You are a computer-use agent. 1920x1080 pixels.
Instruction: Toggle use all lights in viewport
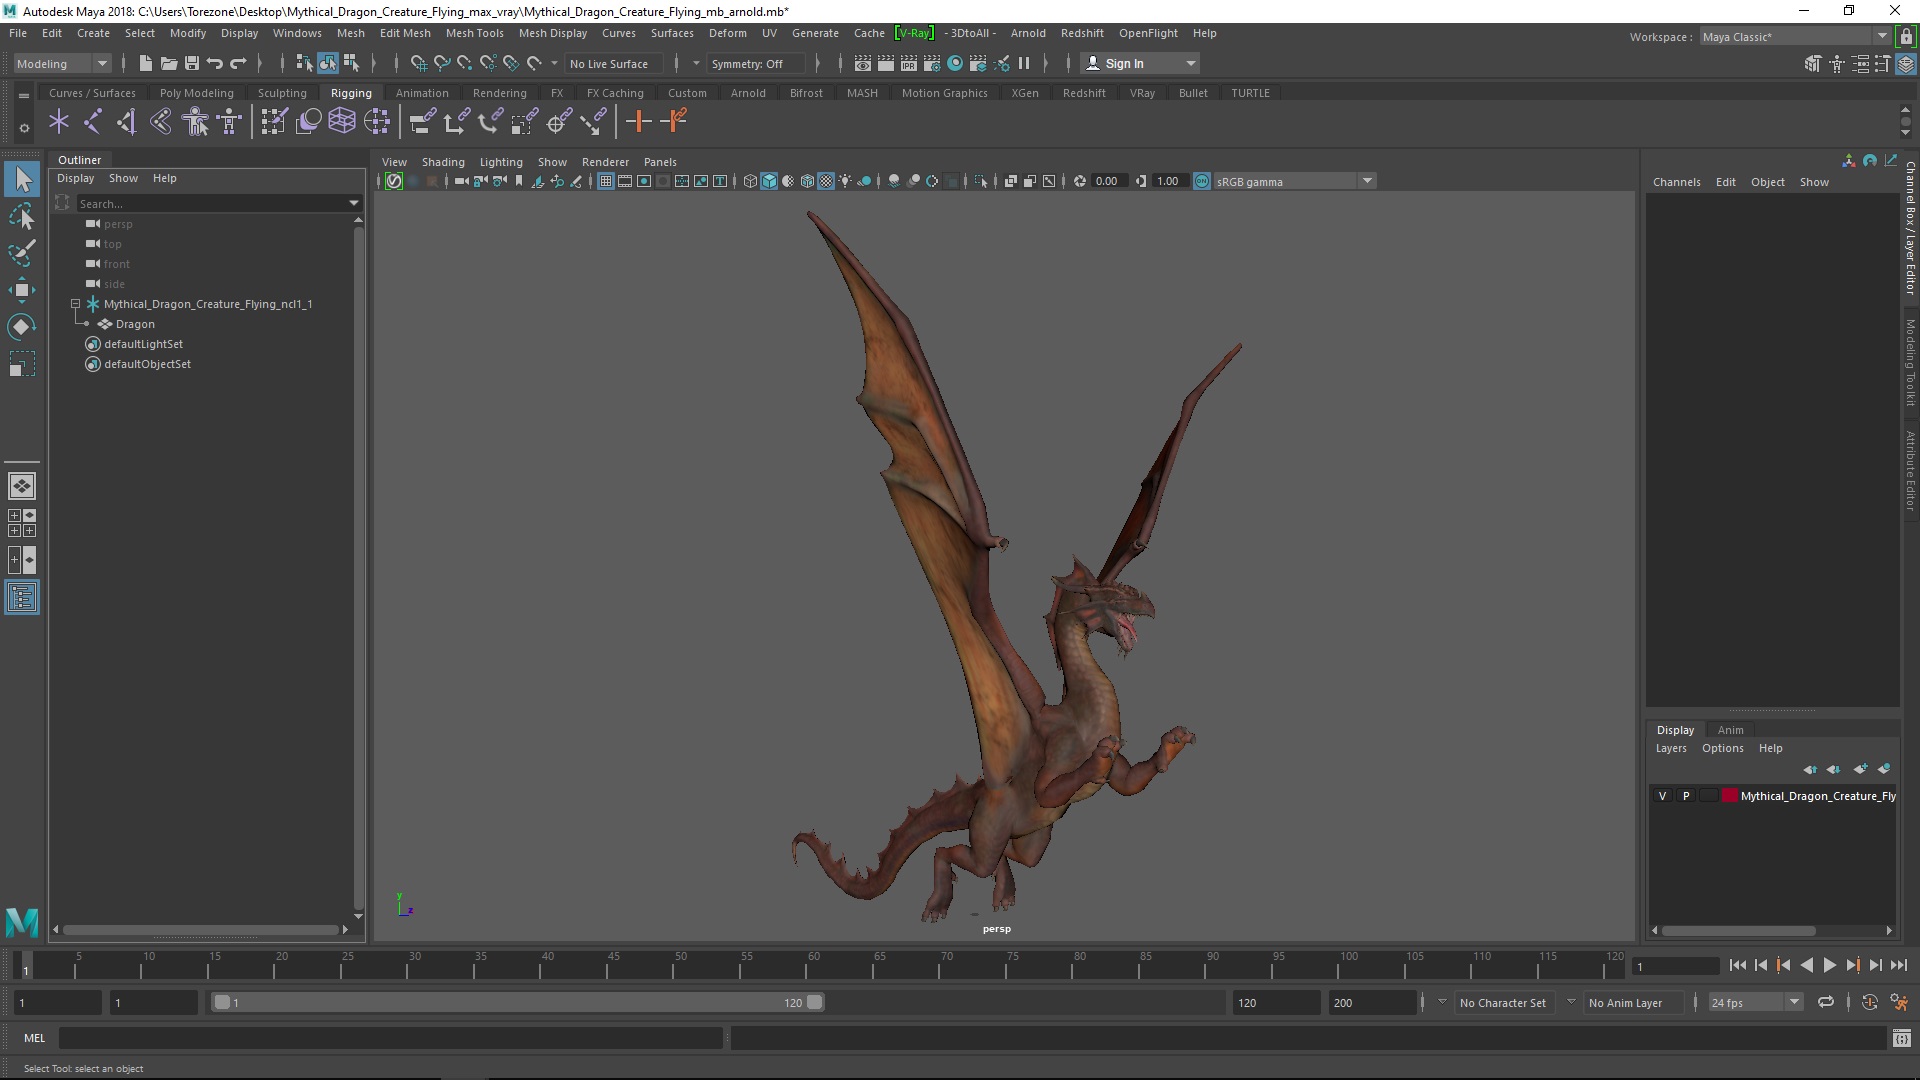point(846,181)
